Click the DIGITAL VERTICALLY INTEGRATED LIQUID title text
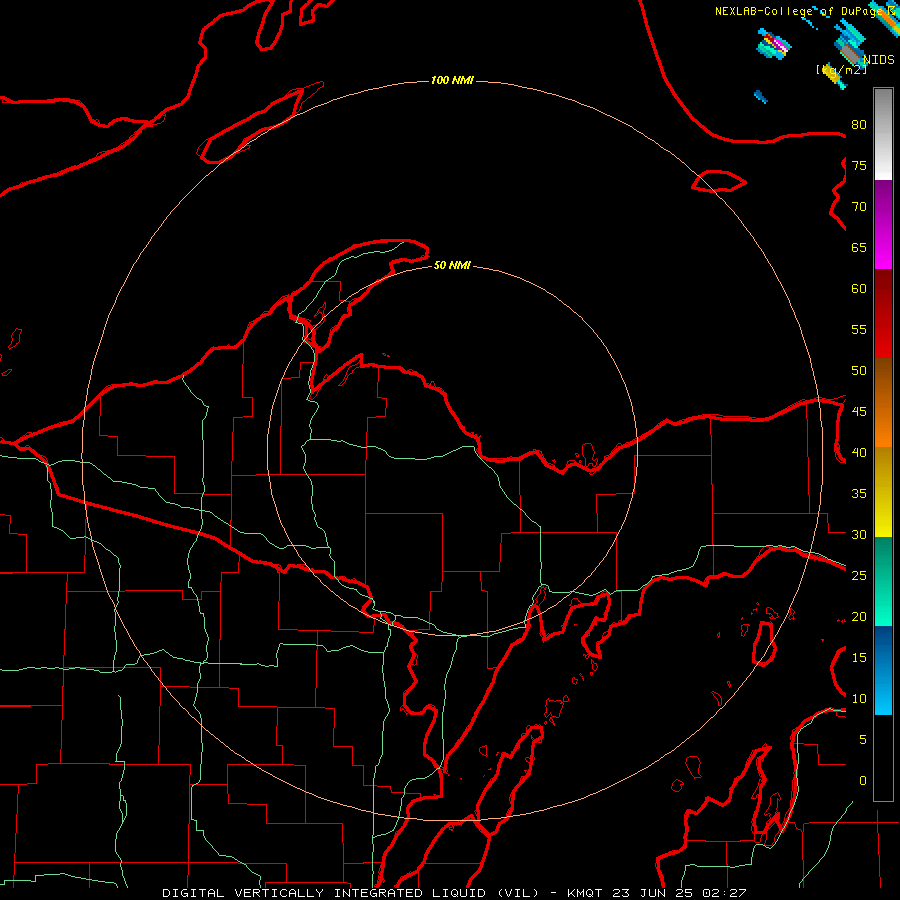Viewport: 900px width, 900px height. 351,893
